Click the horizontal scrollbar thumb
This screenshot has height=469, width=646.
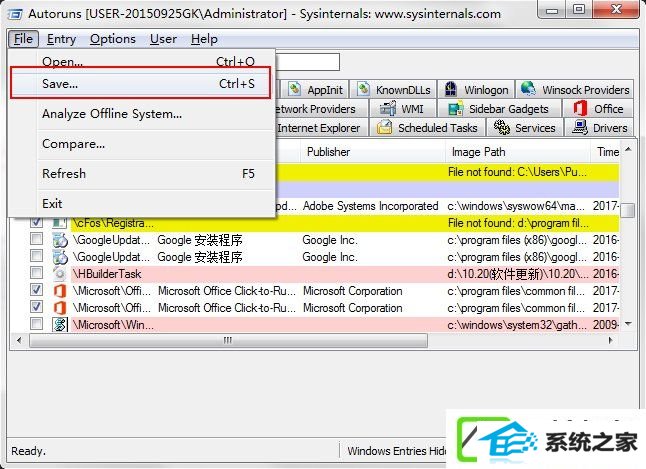point(228,340)
